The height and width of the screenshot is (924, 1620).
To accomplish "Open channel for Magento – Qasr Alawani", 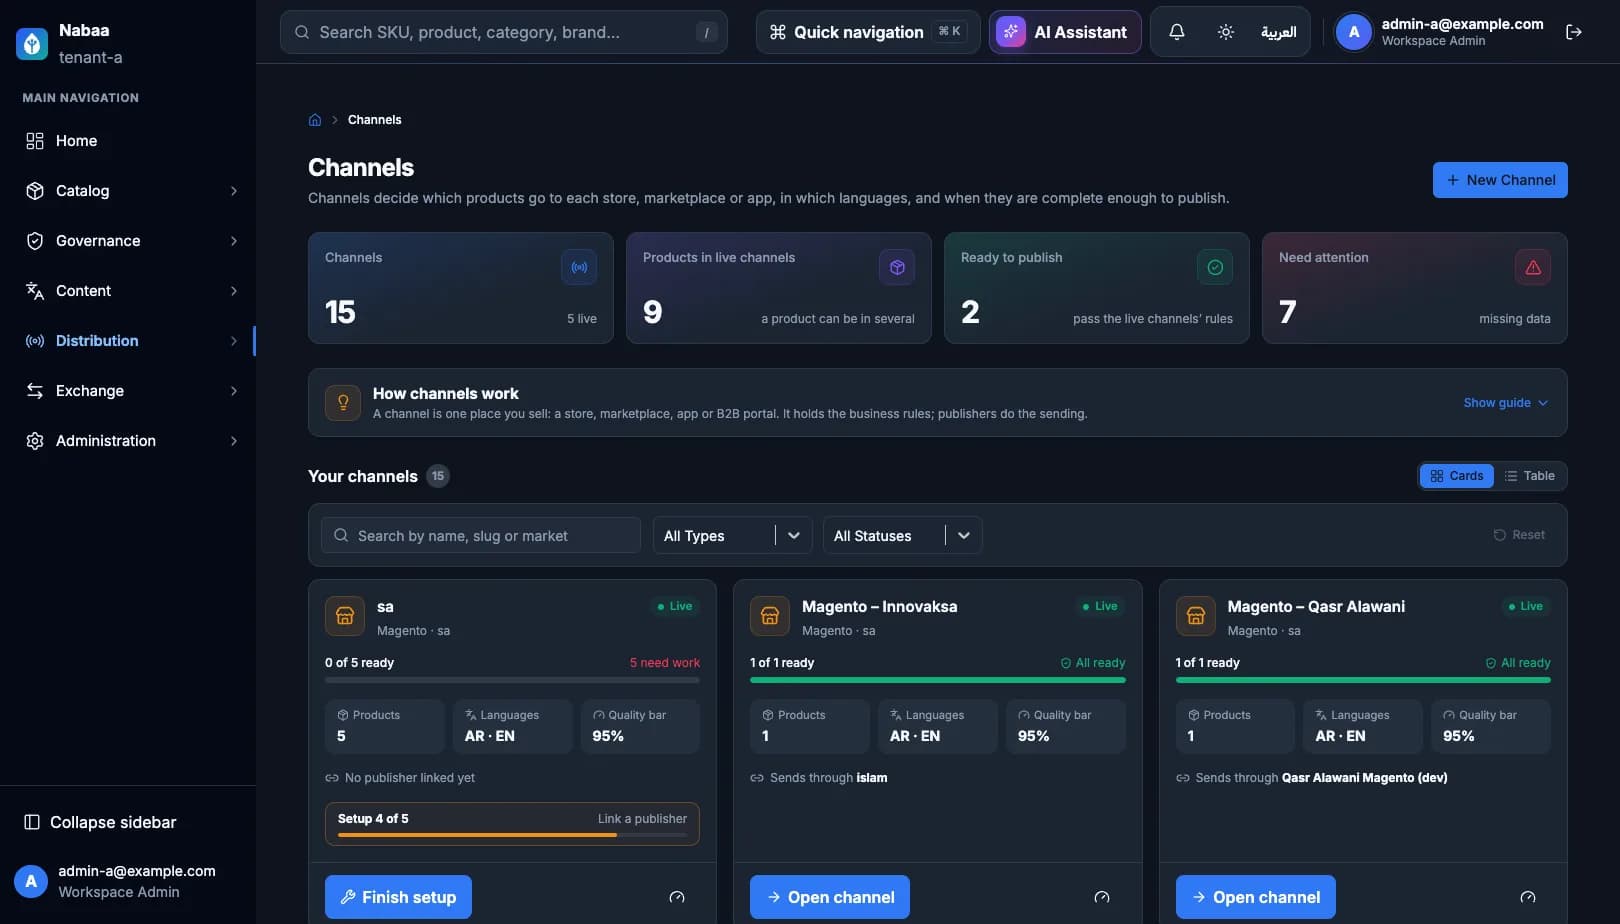I will 1256,897.
